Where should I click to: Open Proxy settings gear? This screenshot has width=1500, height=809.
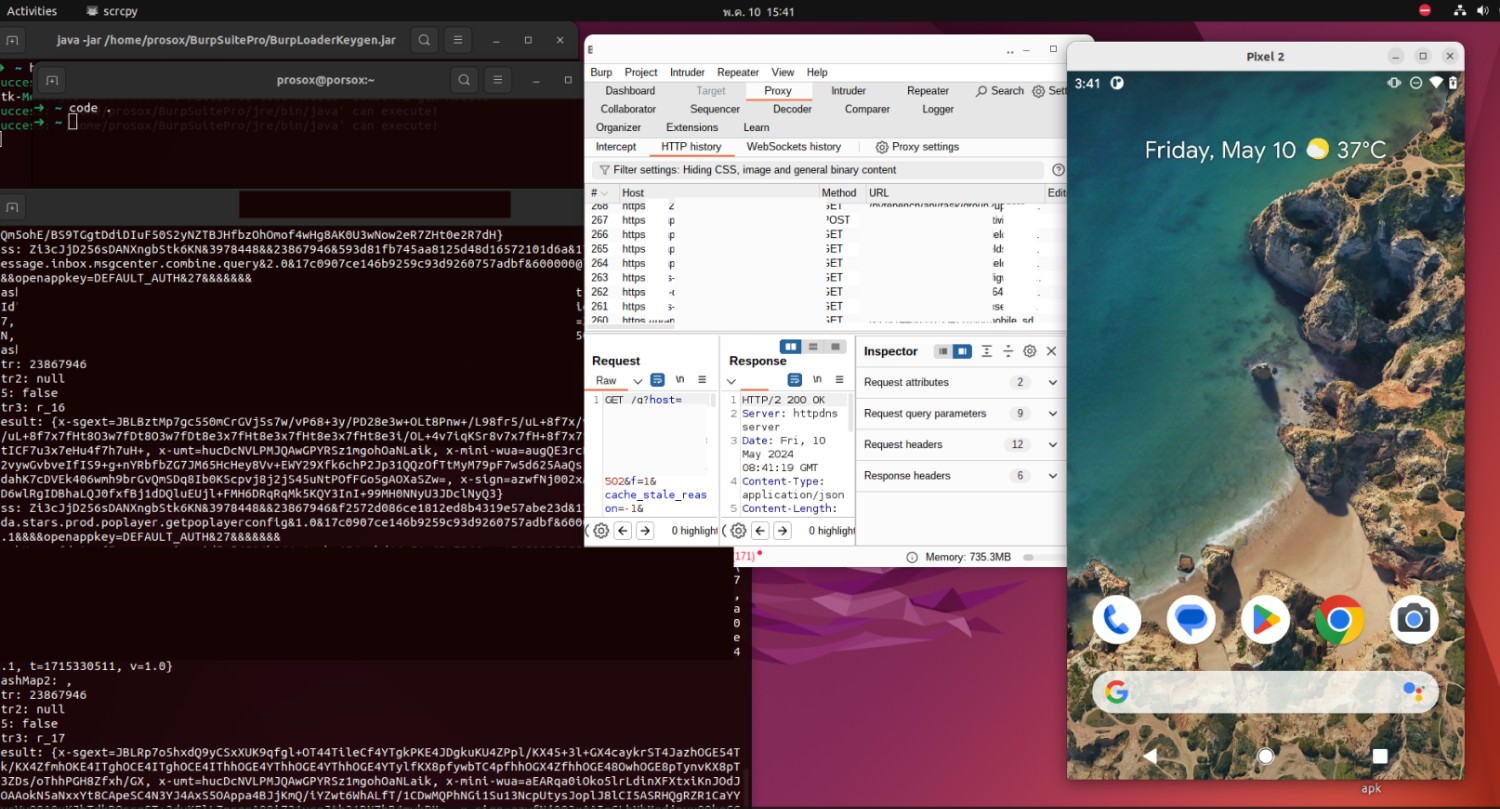click(x=882, y=147)
